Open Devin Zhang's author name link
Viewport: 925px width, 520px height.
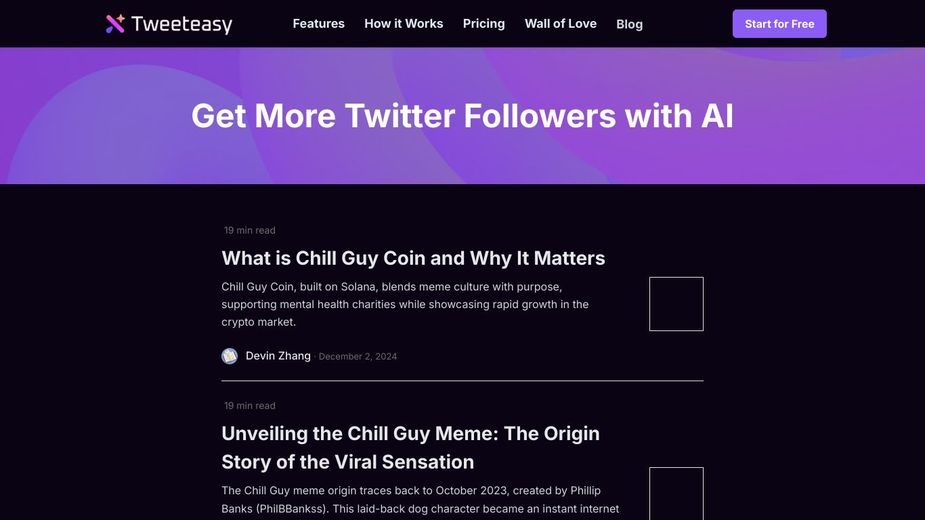pos(278,356)
